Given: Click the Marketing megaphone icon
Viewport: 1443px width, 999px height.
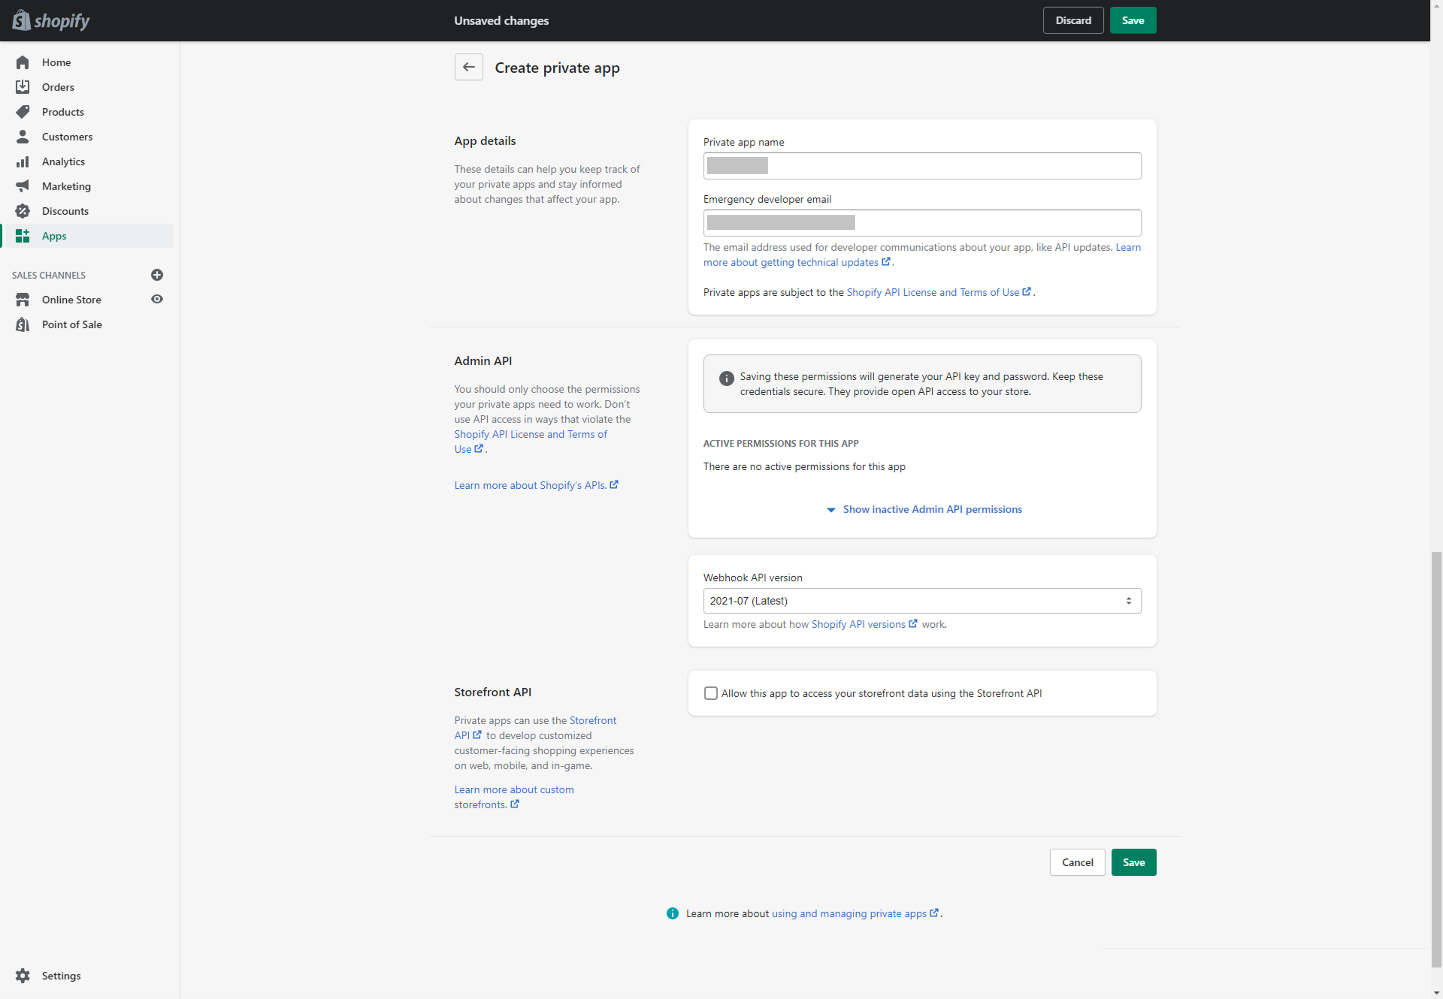Looking at the screenshot, I should coord(23,186).
